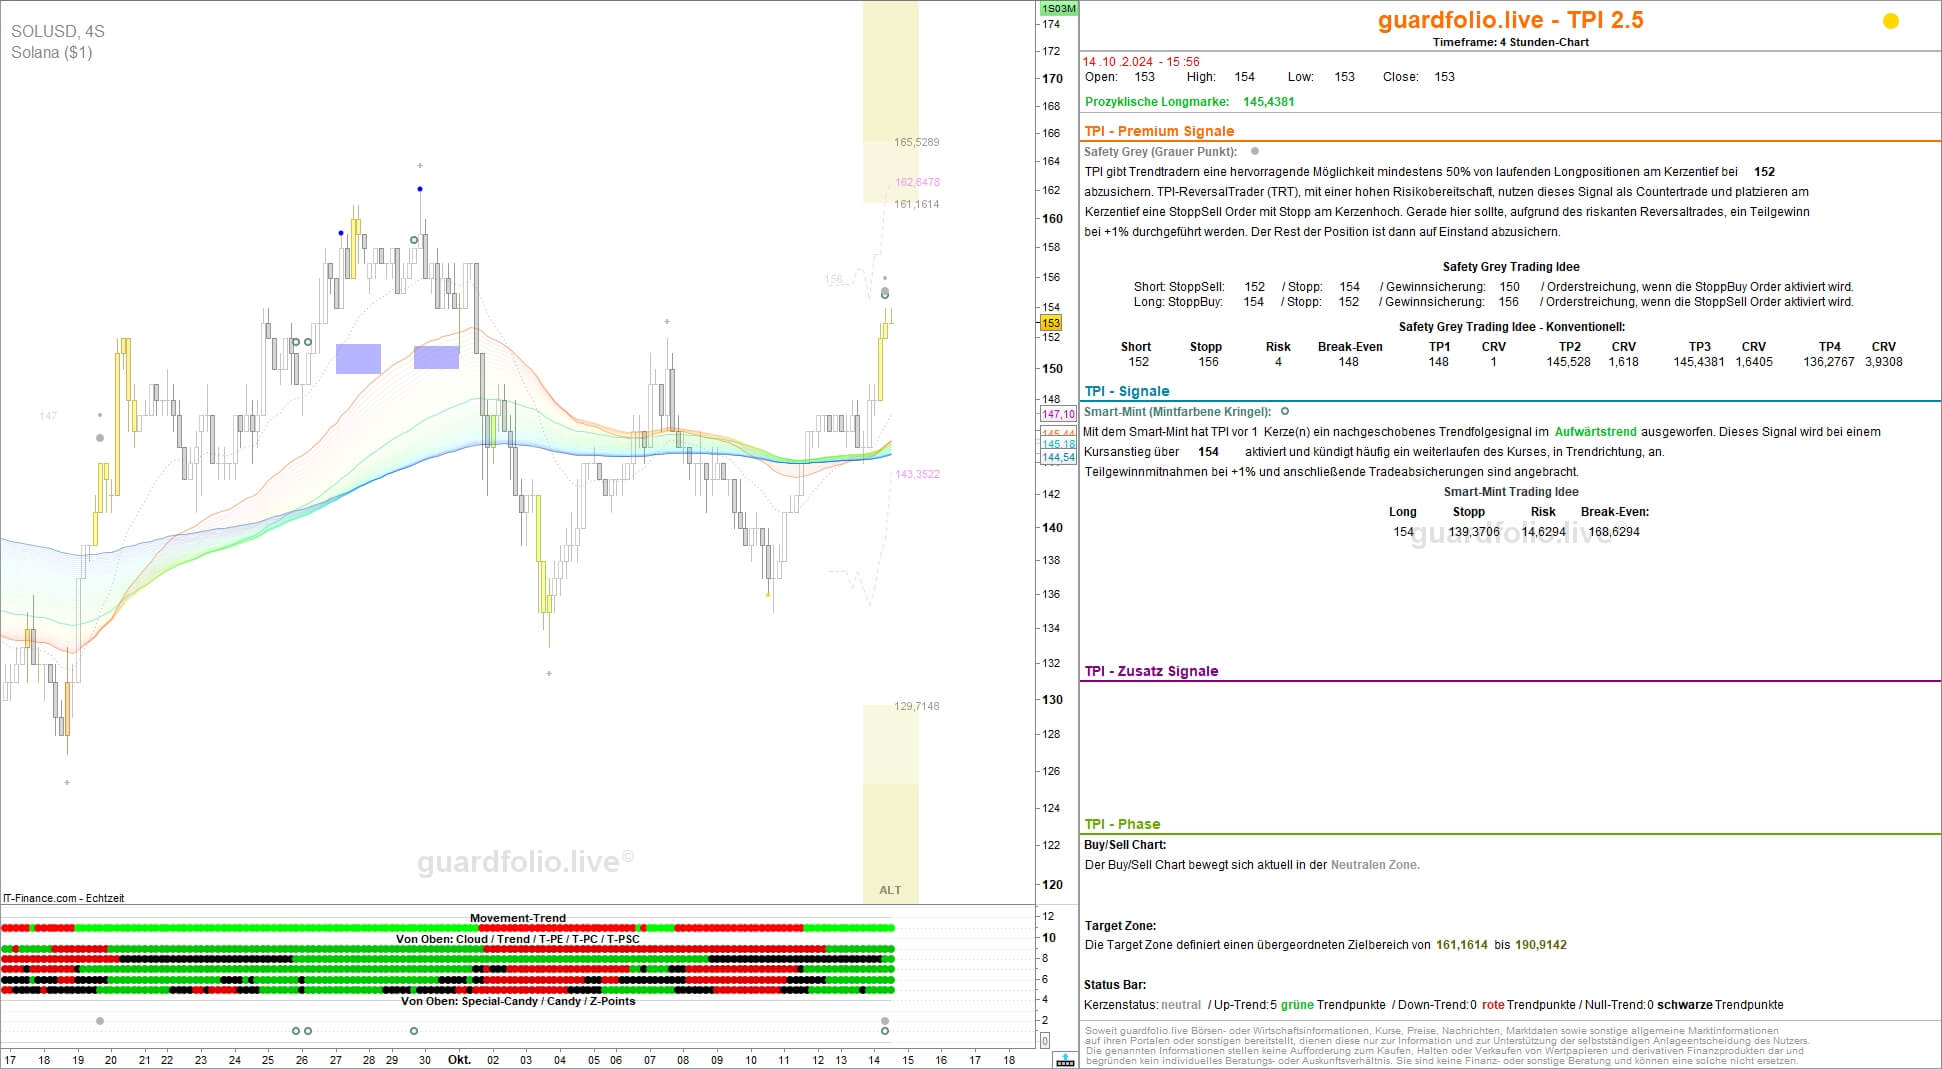Screen dimensions: 1942x1069
Task: Click the SOLUSD, 4S chart title
Action: [x=57, y=31]
